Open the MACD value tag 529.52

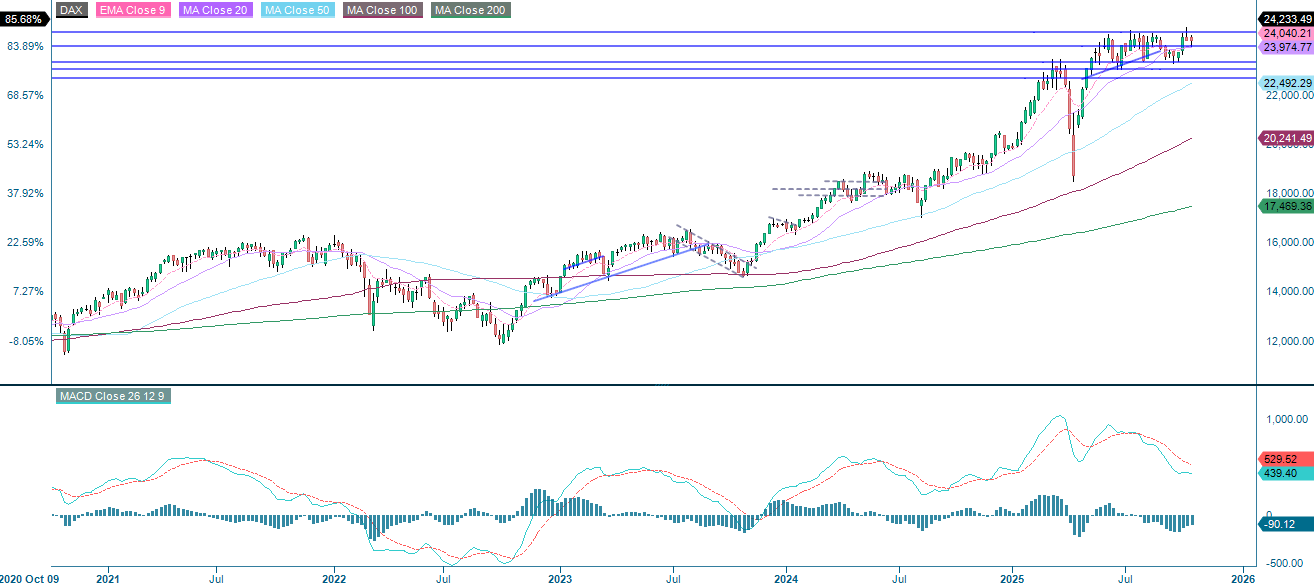(1287, 460)
